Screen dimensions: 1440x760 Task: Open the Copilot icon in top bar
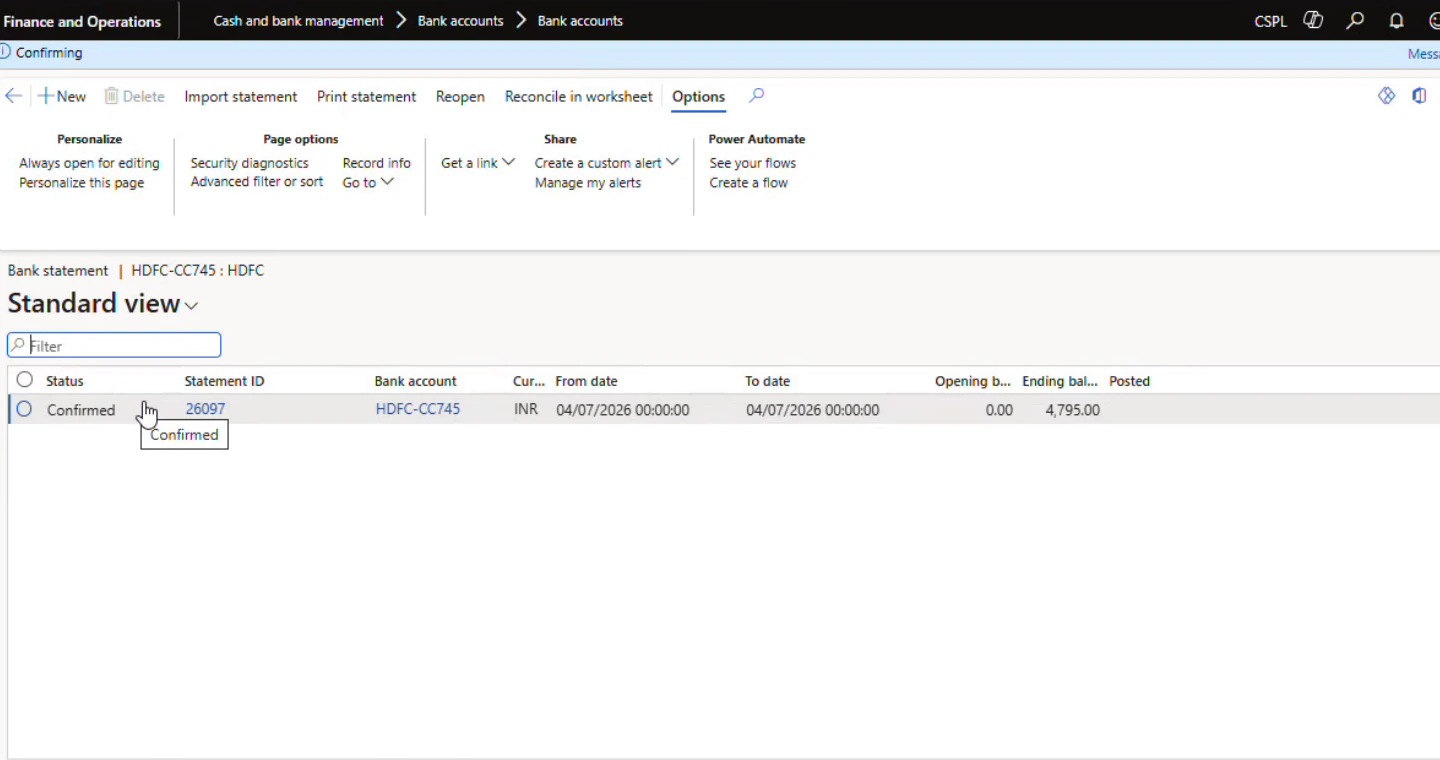1313,20
